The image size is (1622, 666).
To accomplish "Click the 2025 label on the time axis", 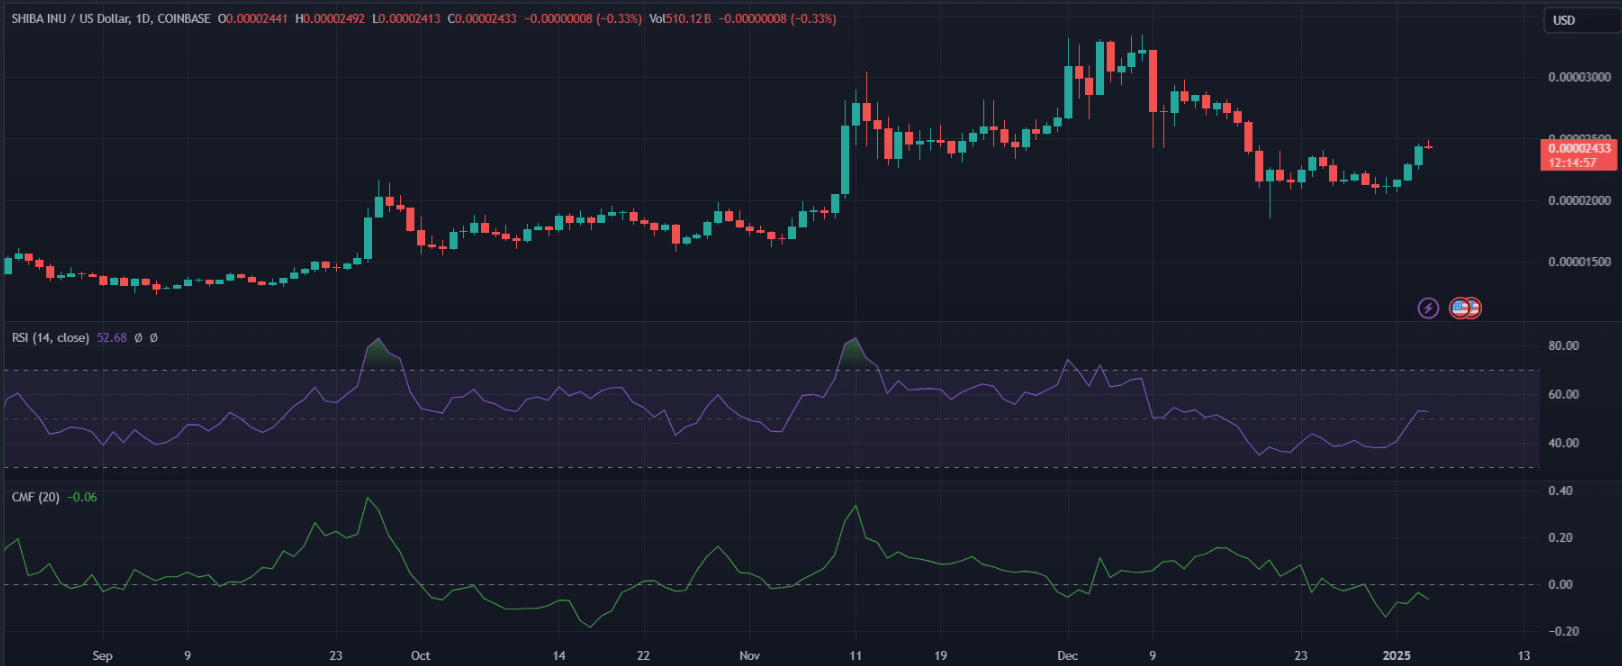I will (x=1396, y=656).
